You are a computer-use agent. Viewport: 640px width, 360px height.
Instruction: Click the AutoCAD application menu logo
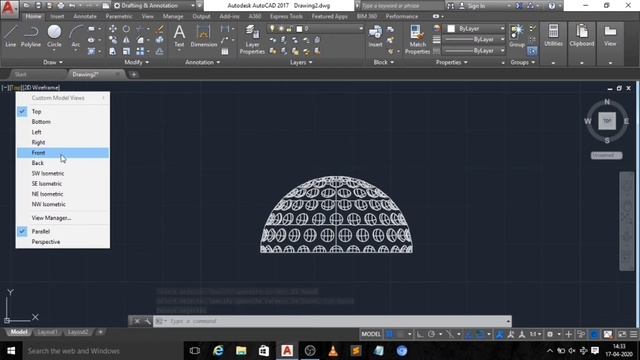tap(9, 8)
